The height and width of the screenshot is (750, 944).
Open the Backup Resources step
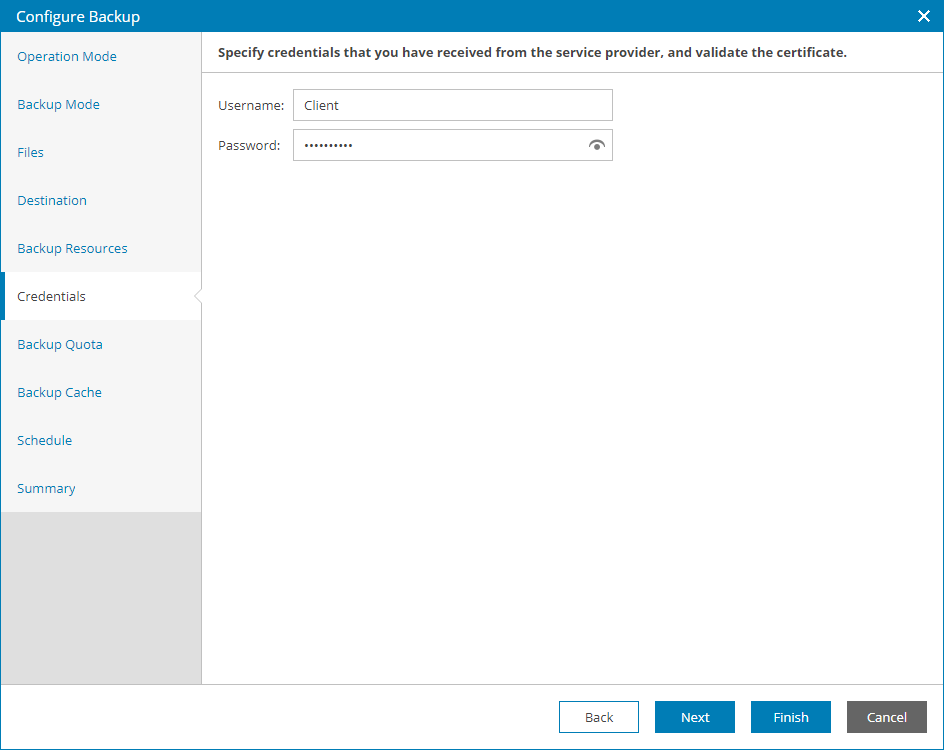72,249
